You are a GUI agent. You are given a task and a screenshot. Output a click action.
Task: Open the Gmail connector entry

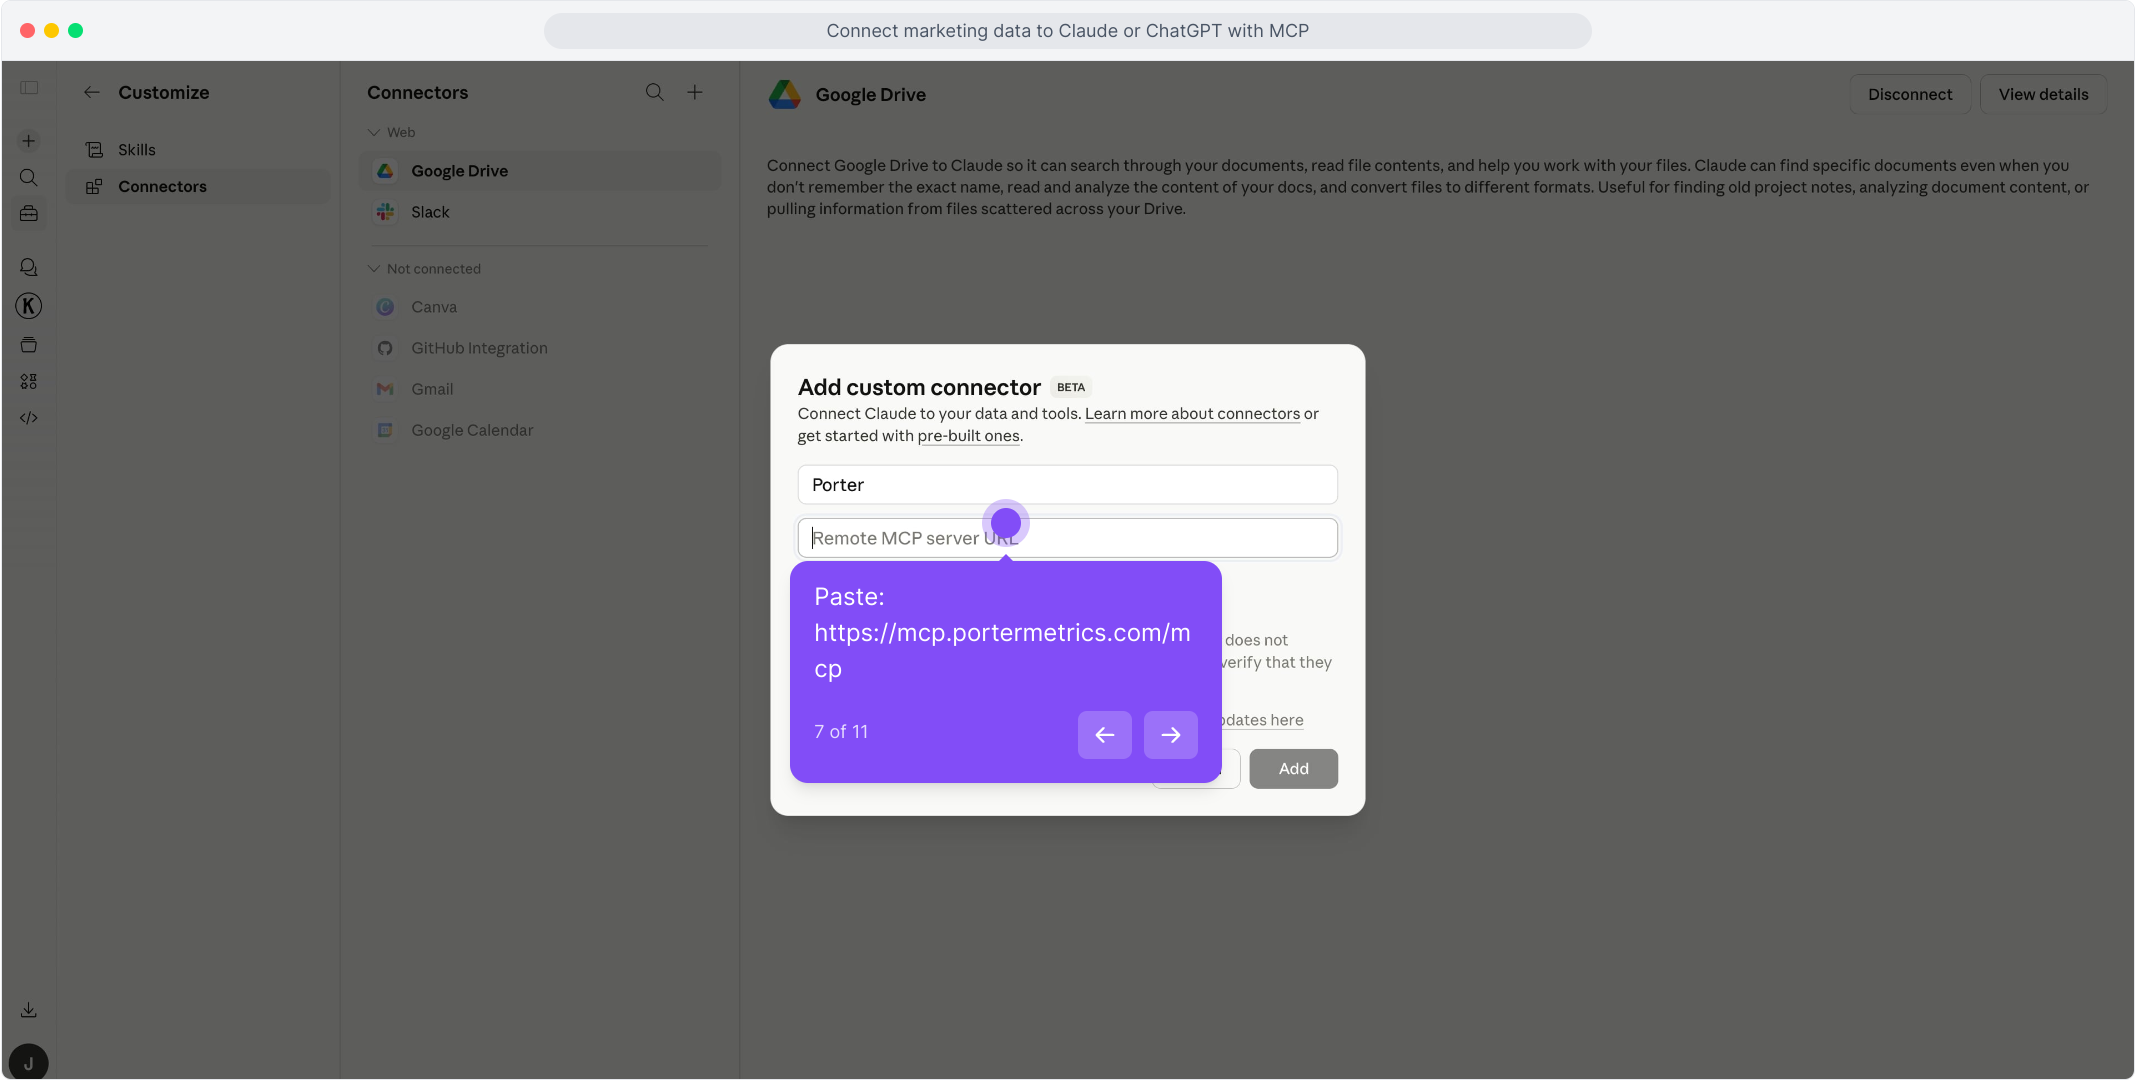point(431,389)
